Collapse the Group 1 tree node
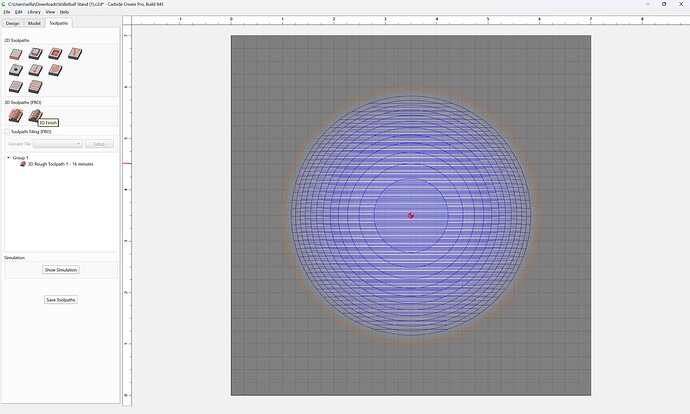 (8, 158)
